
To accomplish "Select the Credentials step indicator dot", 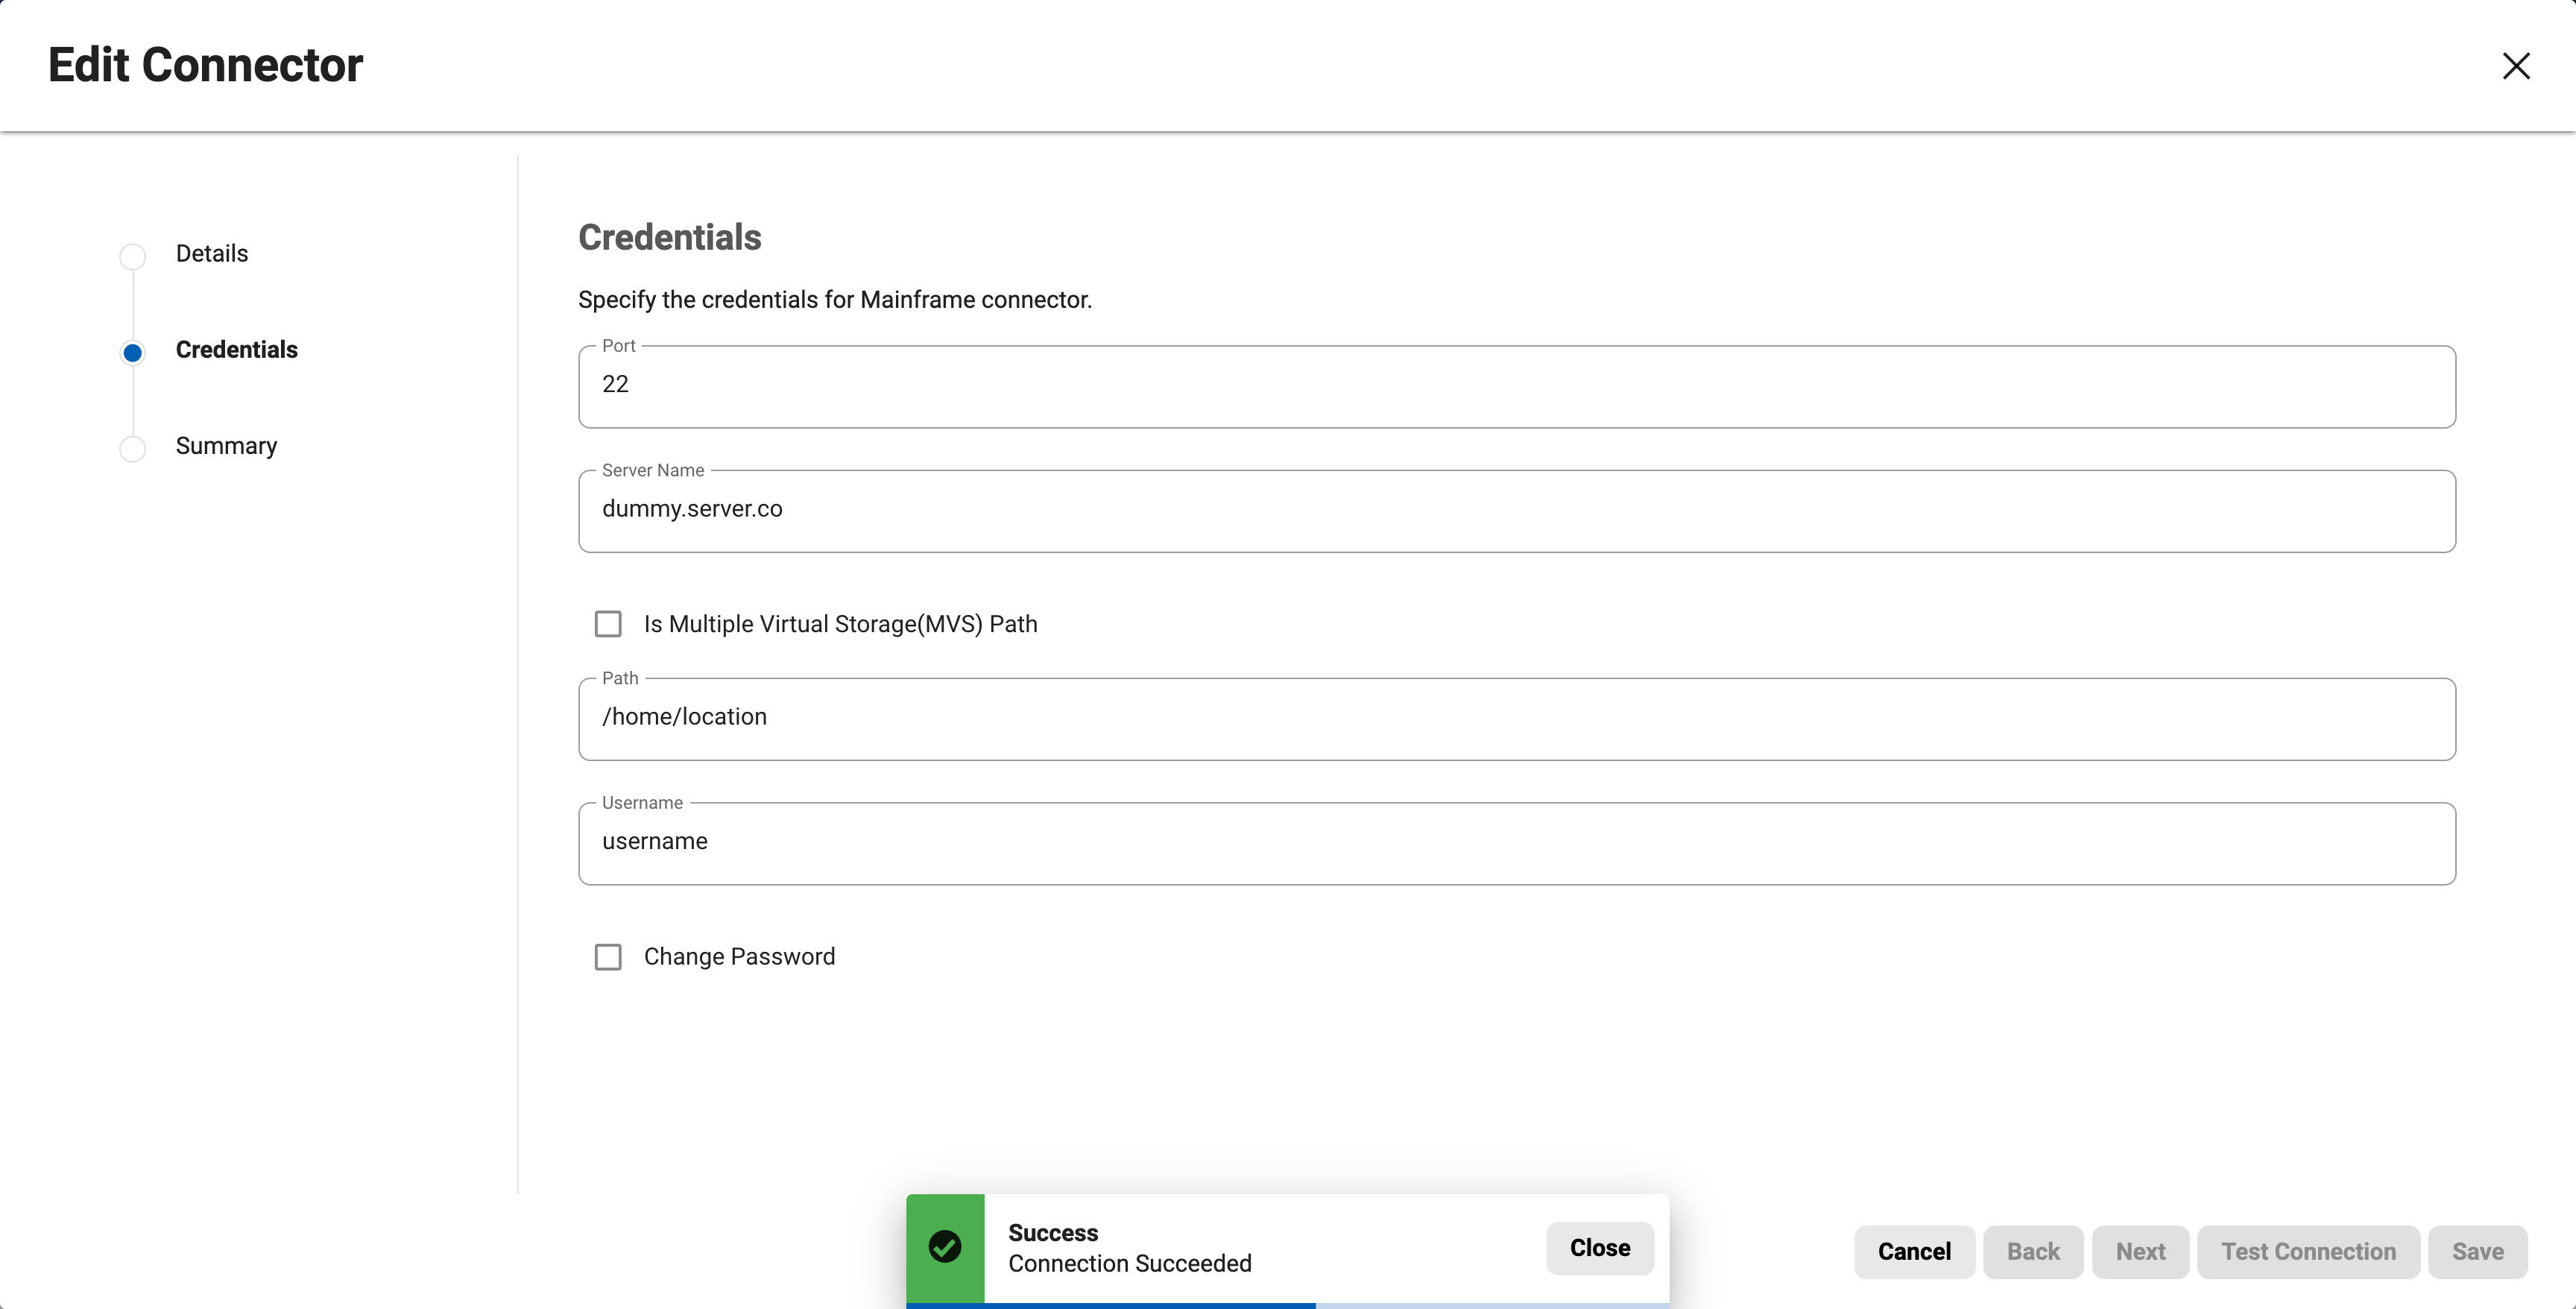I will pyautogui.click(x=132, y=352).
